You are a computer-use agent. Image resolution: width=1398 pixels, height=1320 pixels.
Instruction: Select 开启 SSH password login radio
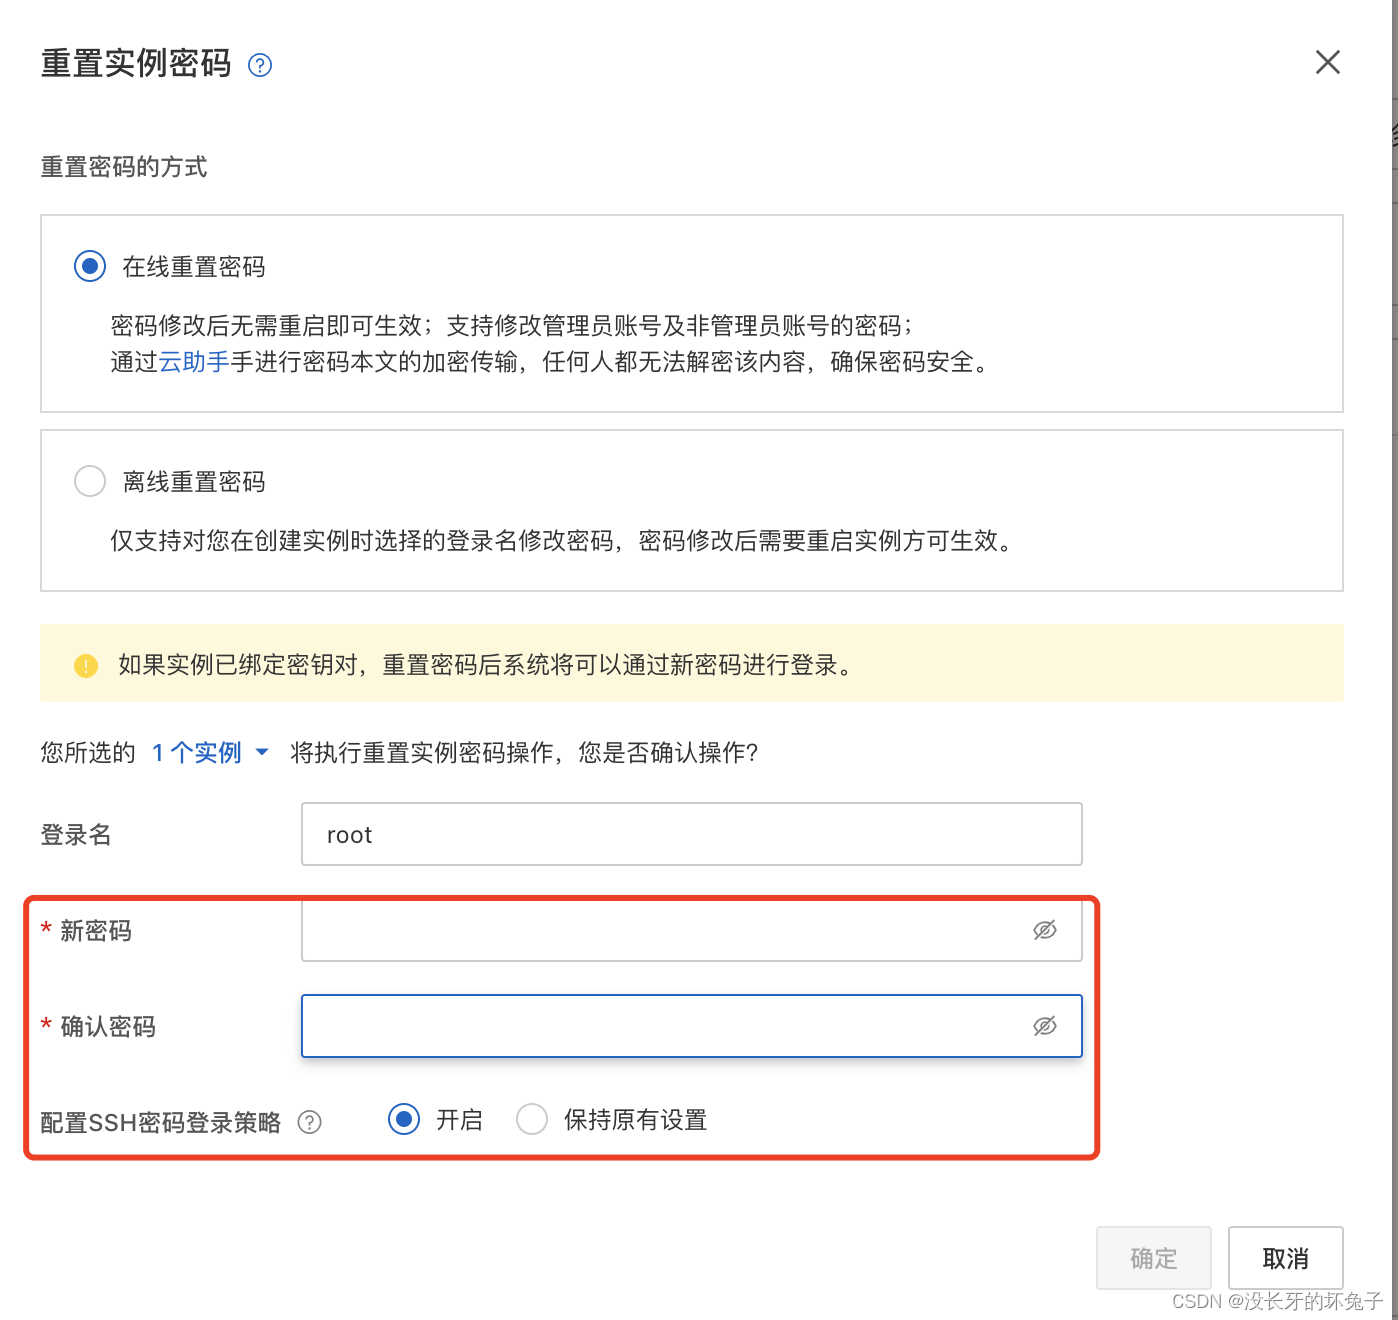click(x=404, y=1119)
